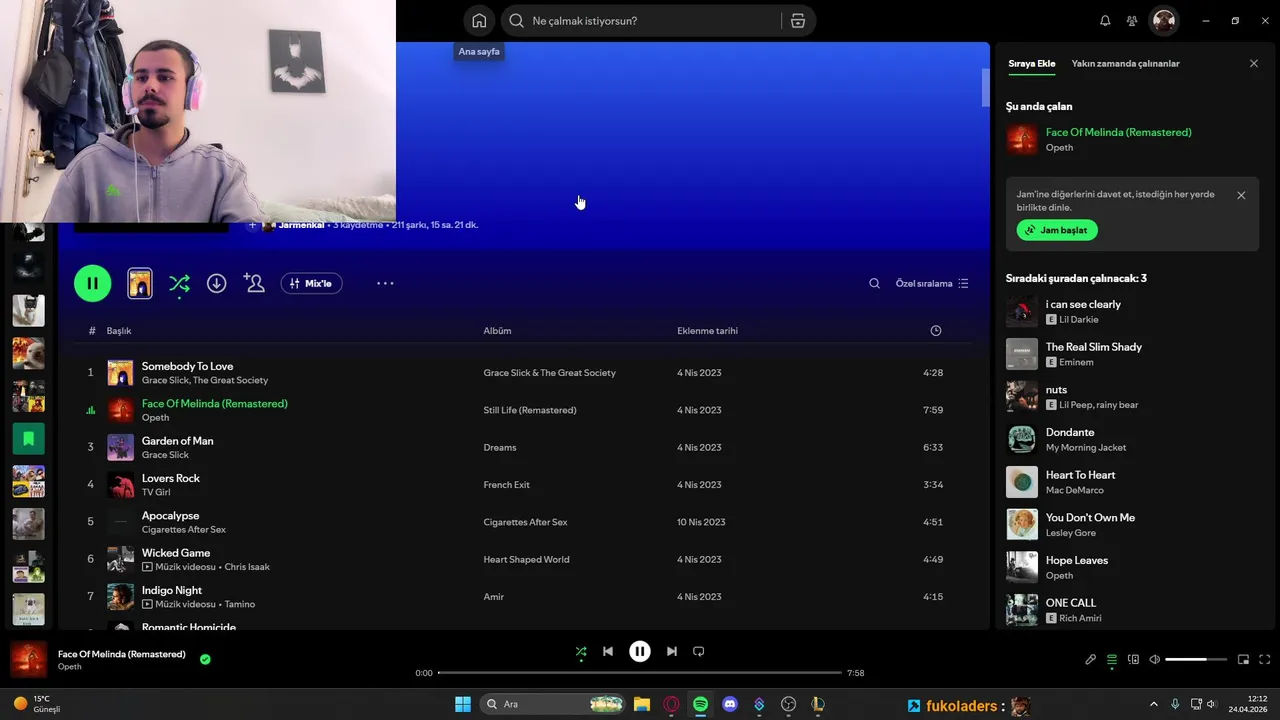Click the Mix'le button
This screenshot has height=720, width=1280.
pos(311,284)
